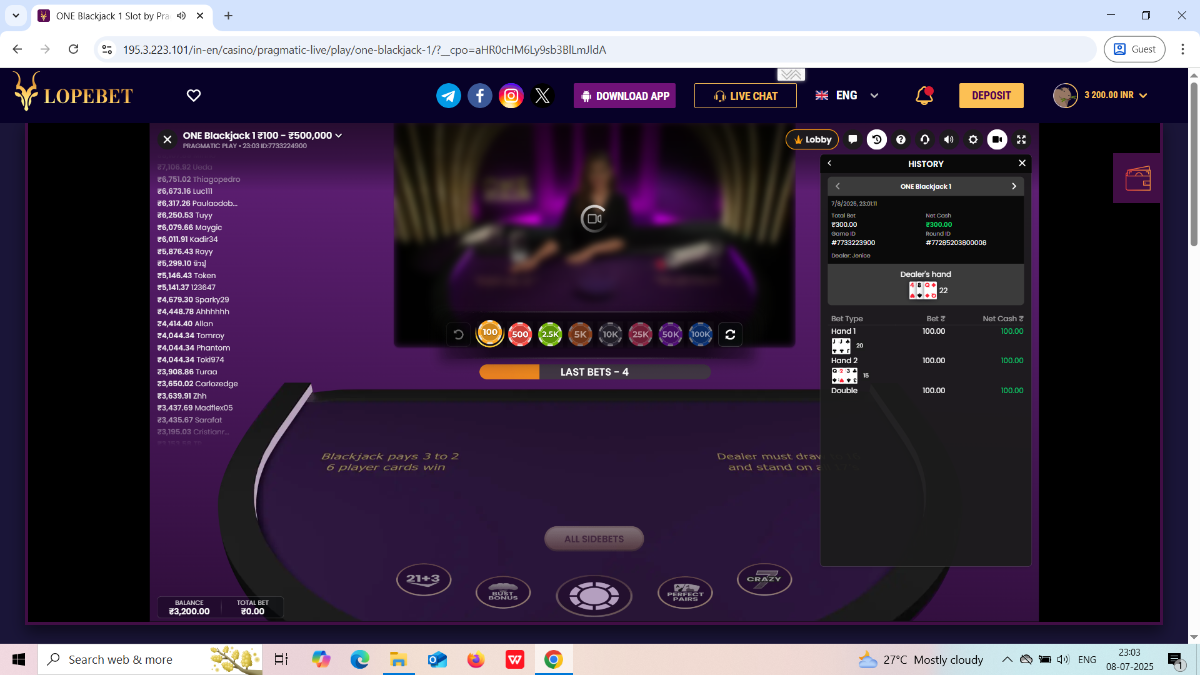Click Game ID #7733223900 text

853,243
